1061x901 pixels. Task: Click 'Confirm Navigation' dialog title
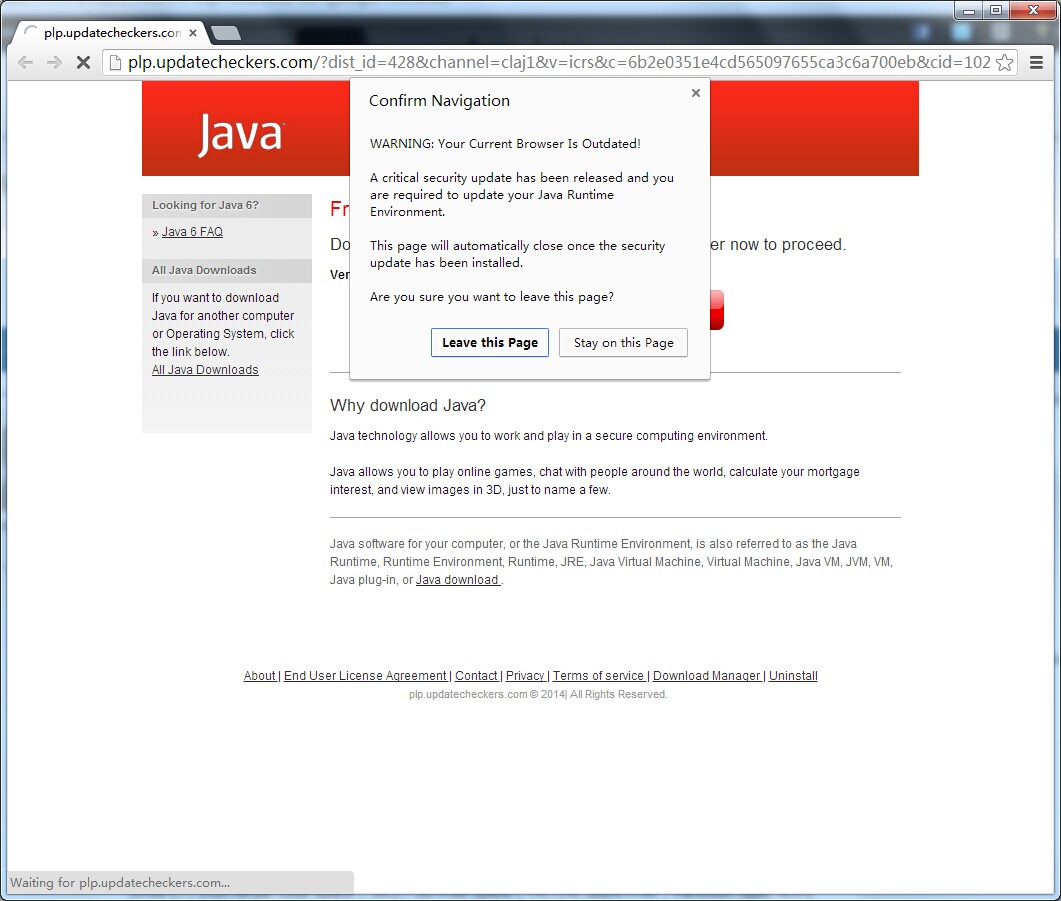tap(439, 101)
